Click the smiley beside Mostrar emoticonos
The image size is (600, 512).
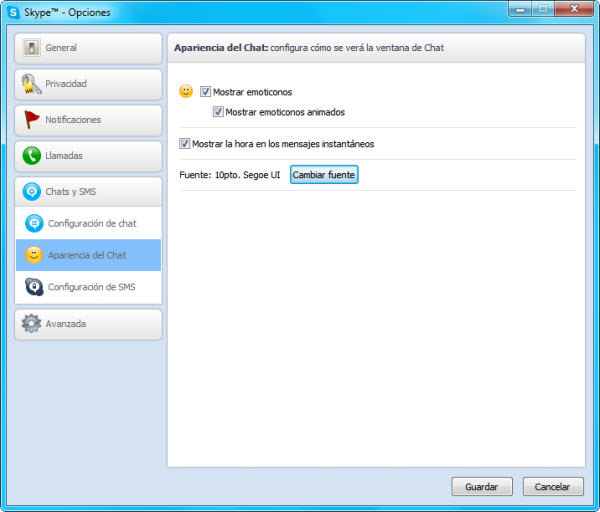[x=186, y=91]
